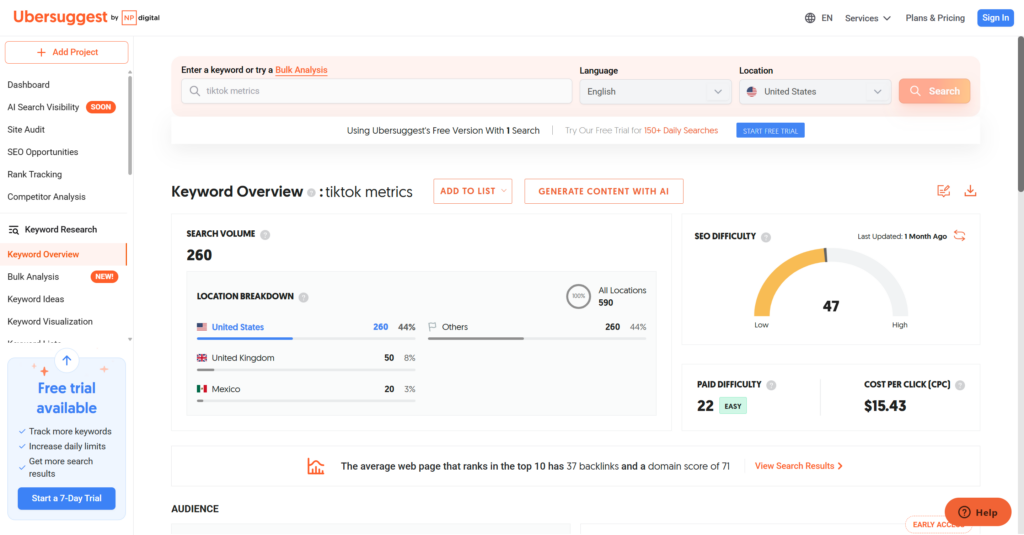Click Generate Content With AI button
The width and height of the screenshot is (1024, 535).
(x=603, y=191)
